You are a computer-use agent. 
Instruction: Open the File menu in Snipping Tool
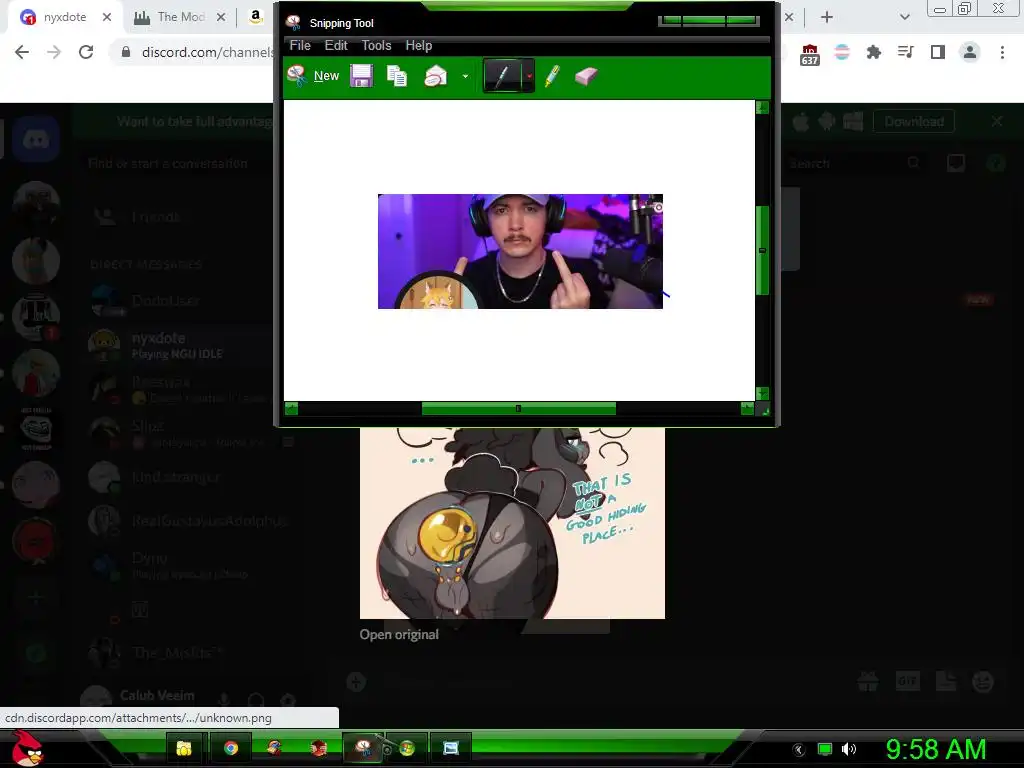coord(300,45)
